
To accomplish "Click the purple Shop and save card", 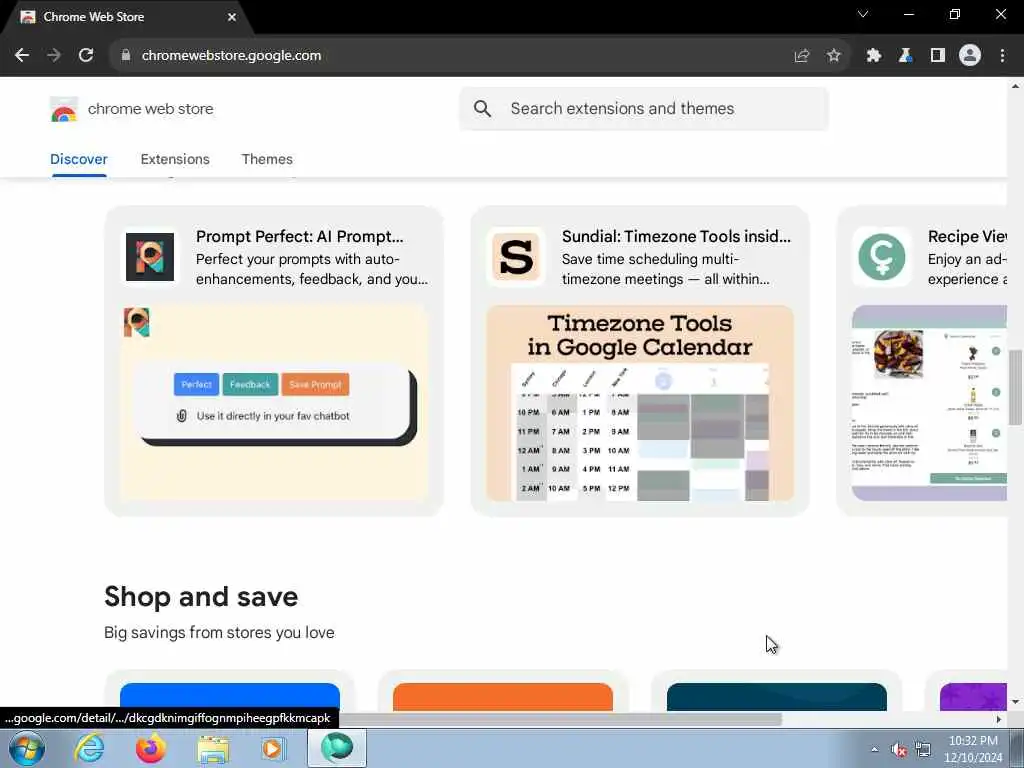I will [973, 697].
